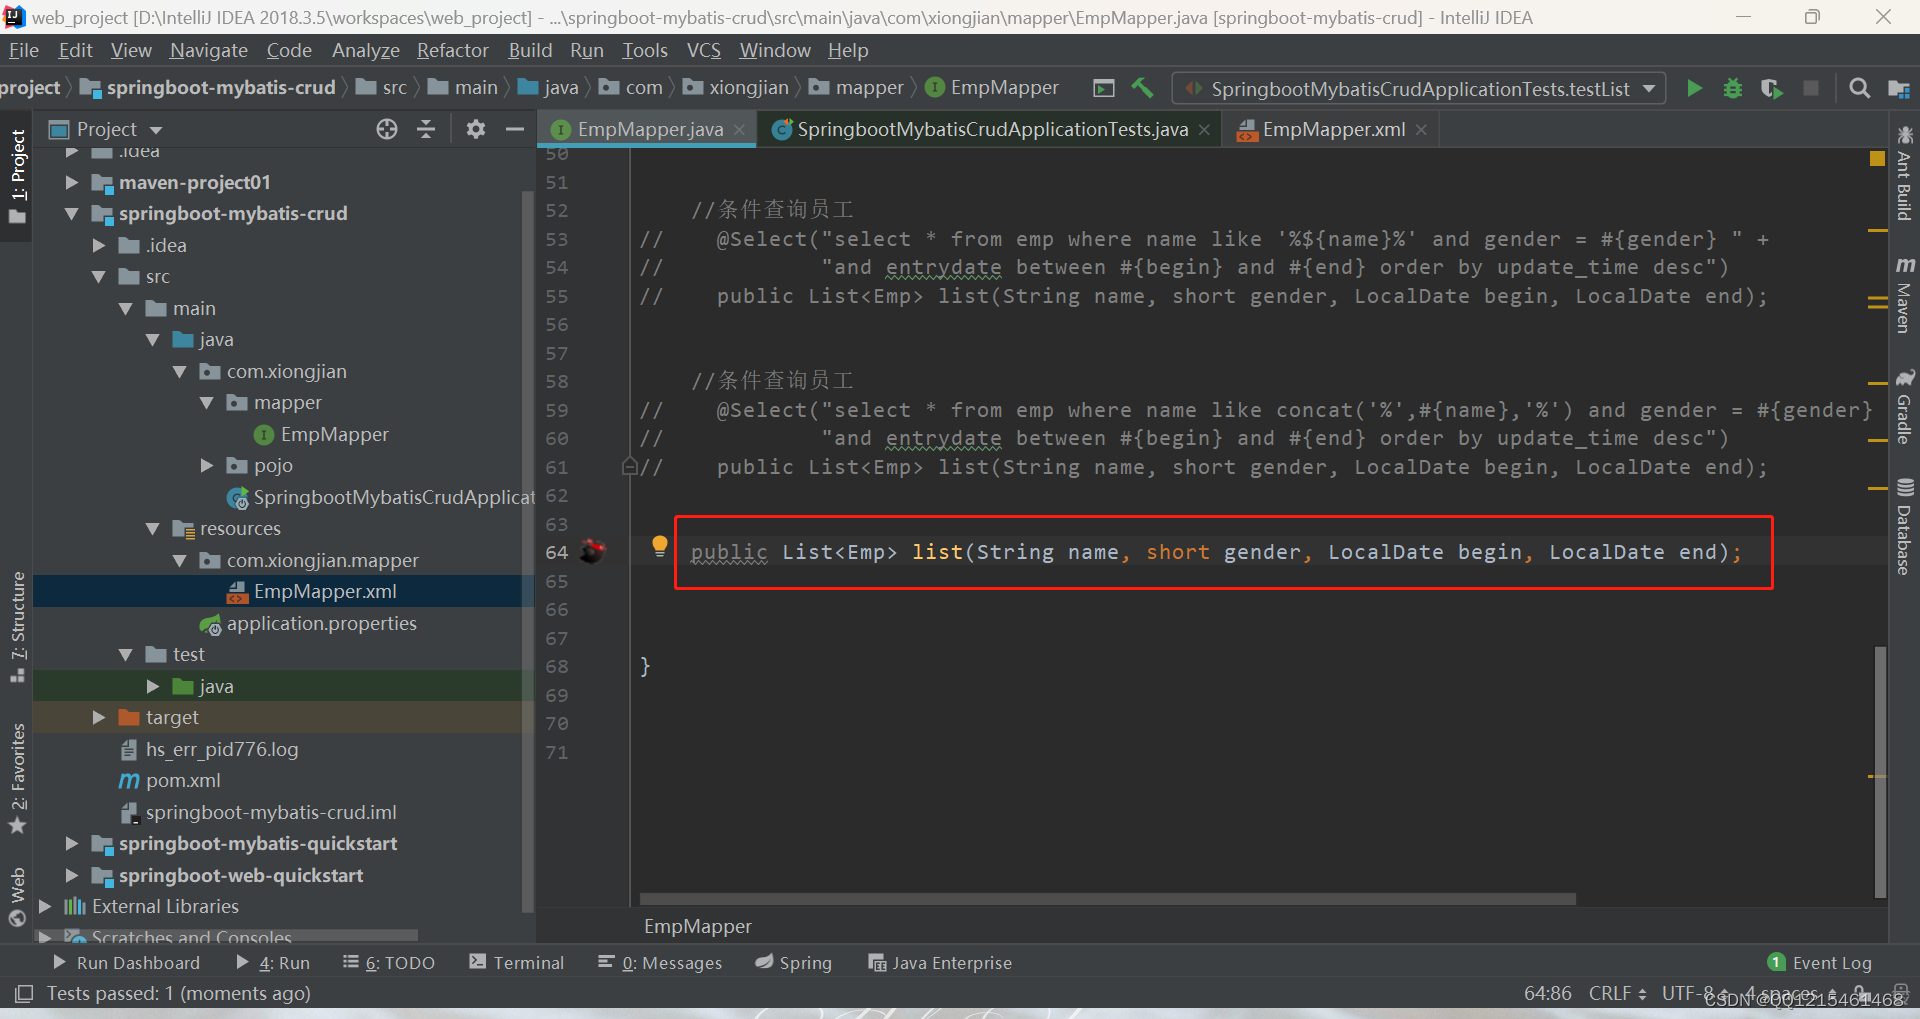This screenshot has width=1920, height=1019.
Task: Click line 64 method declaration
Action: 1216,552
